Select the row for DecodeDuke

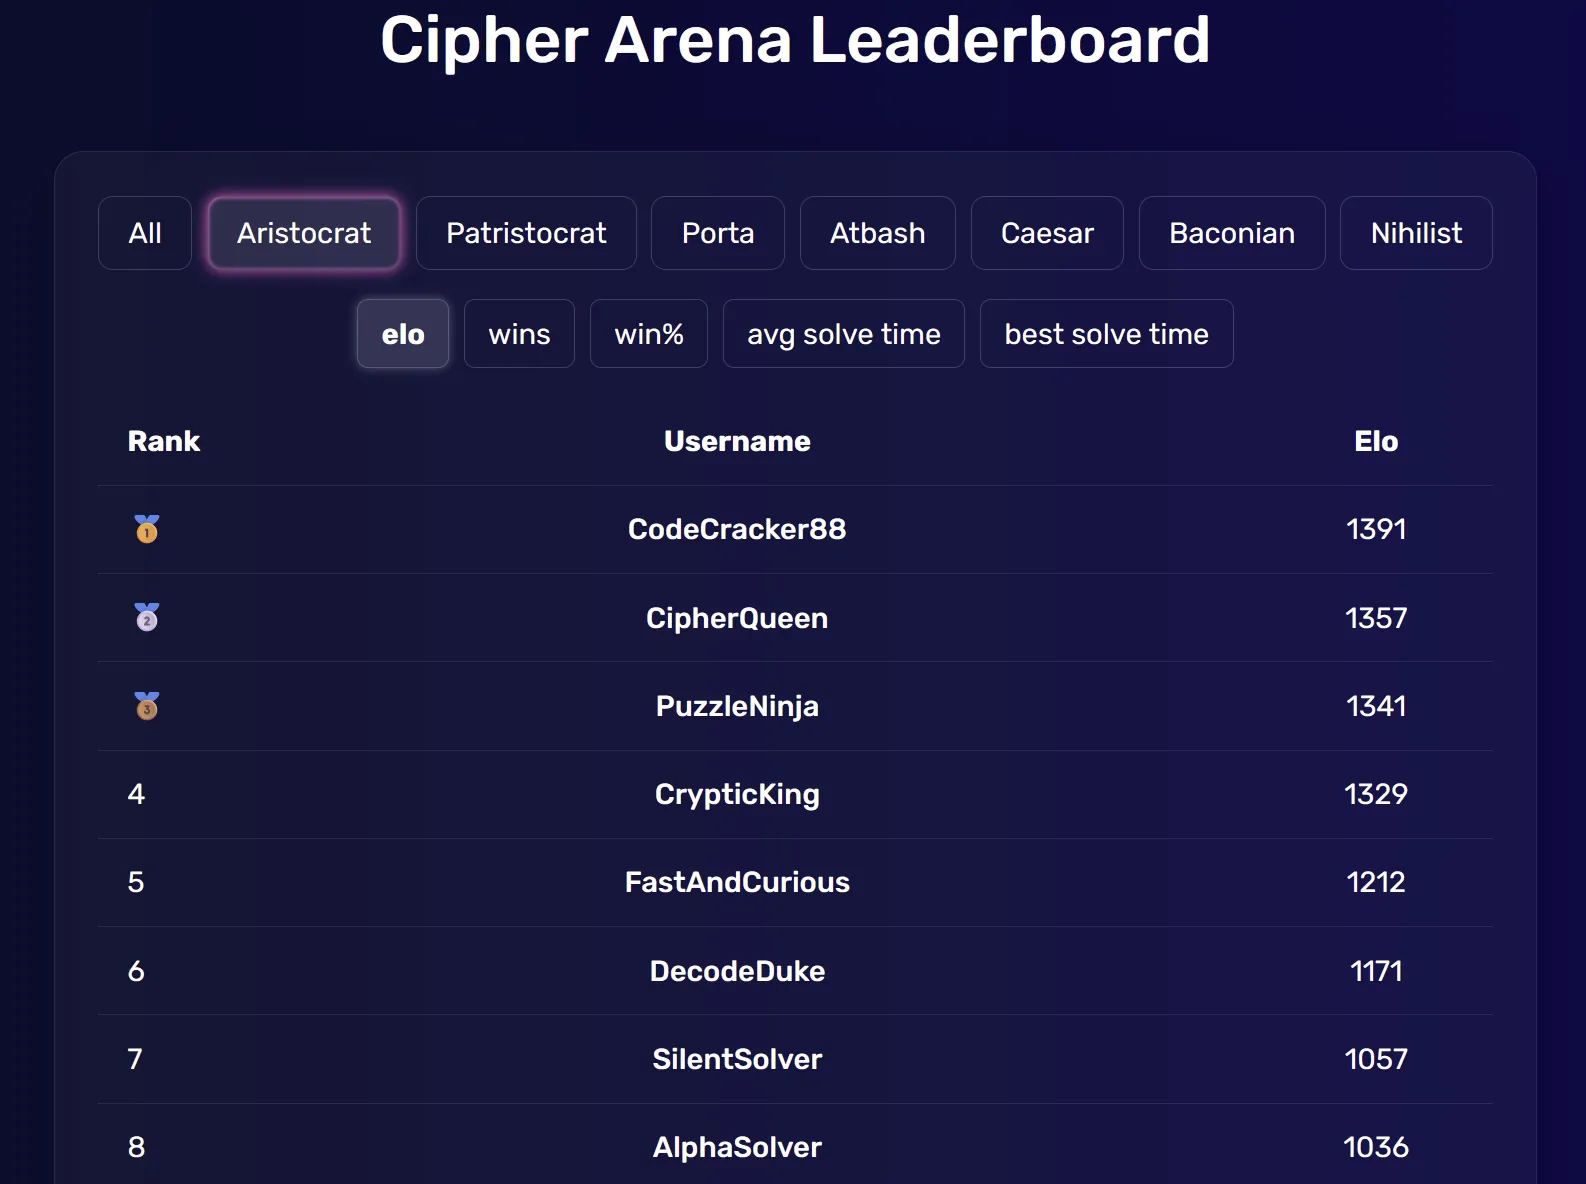pyautogui.click(x=737, y=971)
